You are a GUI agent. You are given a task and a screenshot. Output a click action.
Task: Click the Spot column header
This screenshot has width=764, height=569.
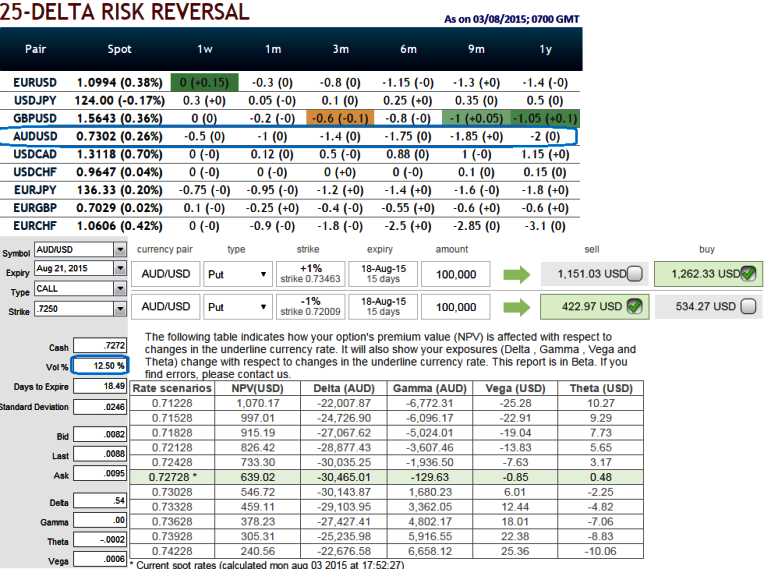pyautogui.click(x=119, y=49)
